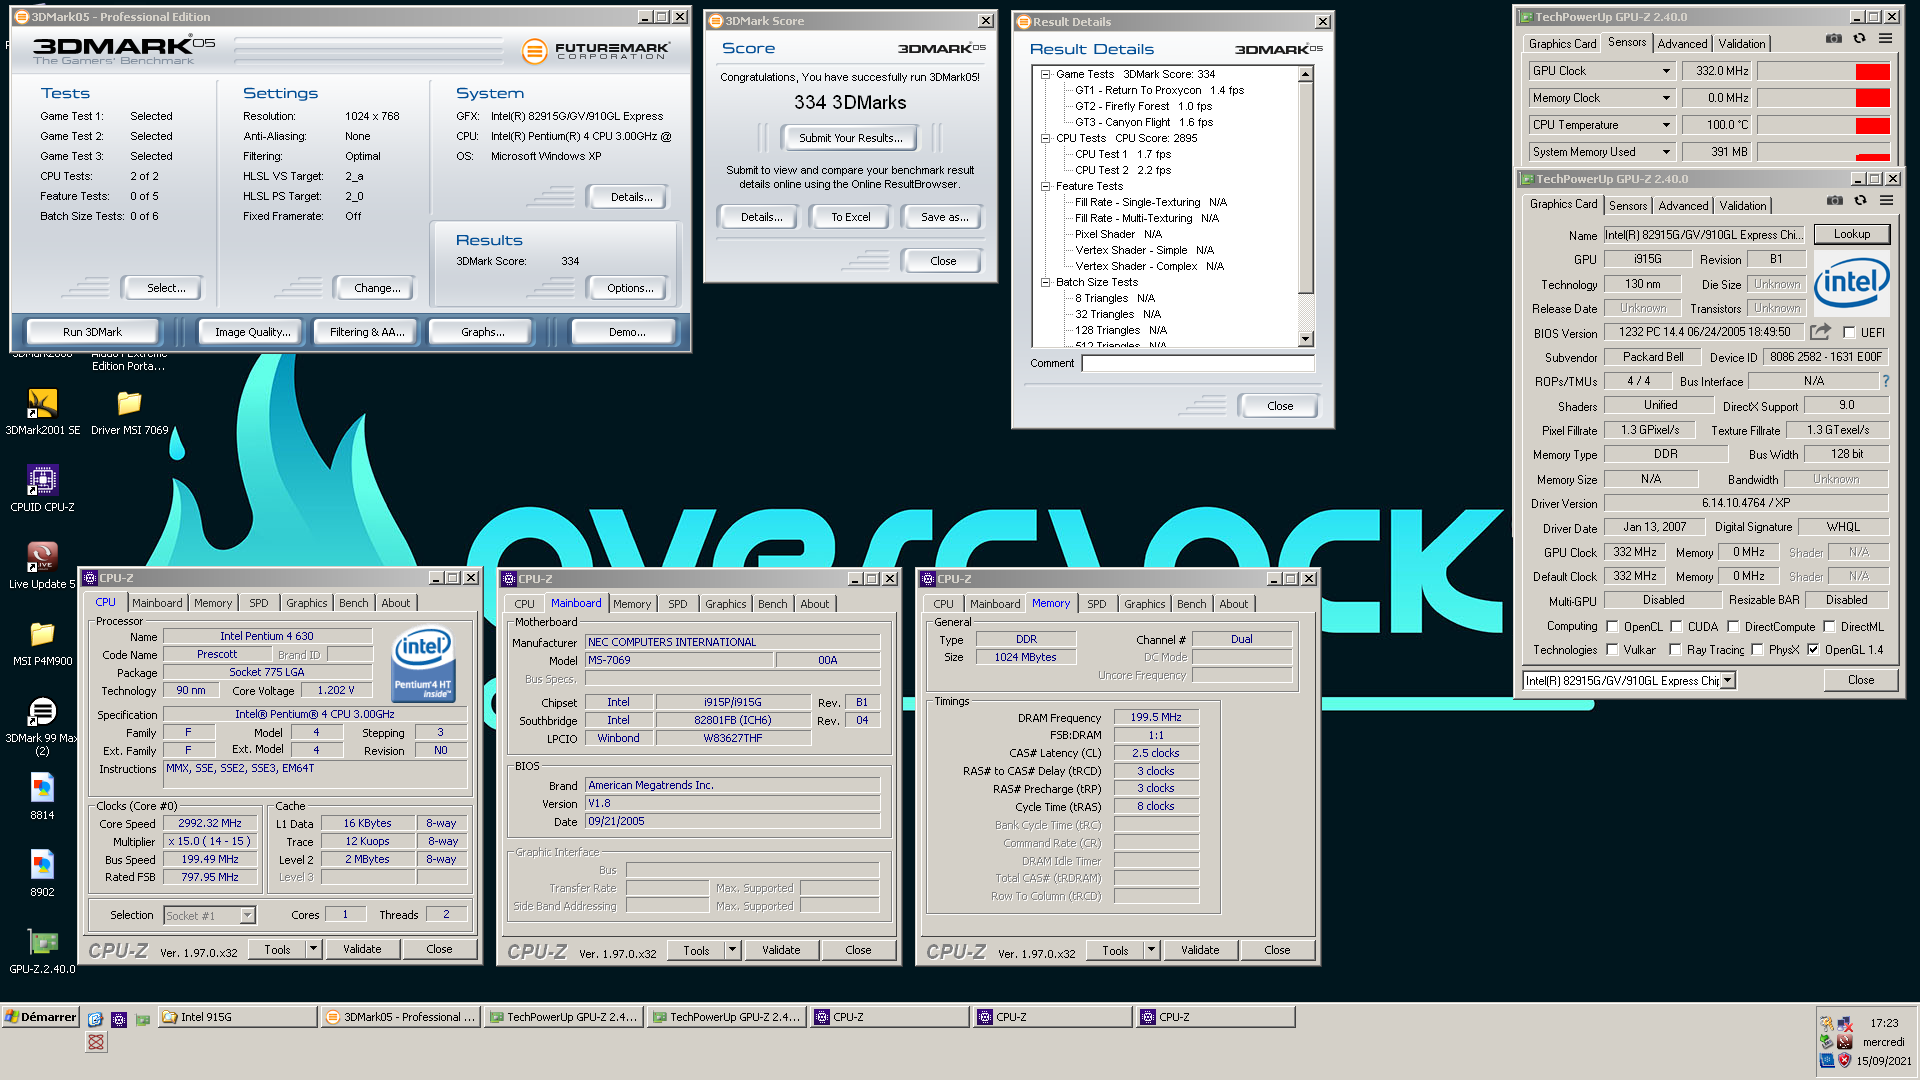Click CPU-Z quick launch icon in taskbar
This screenshot has width=1920, height=1080.
pos(119,1019)
